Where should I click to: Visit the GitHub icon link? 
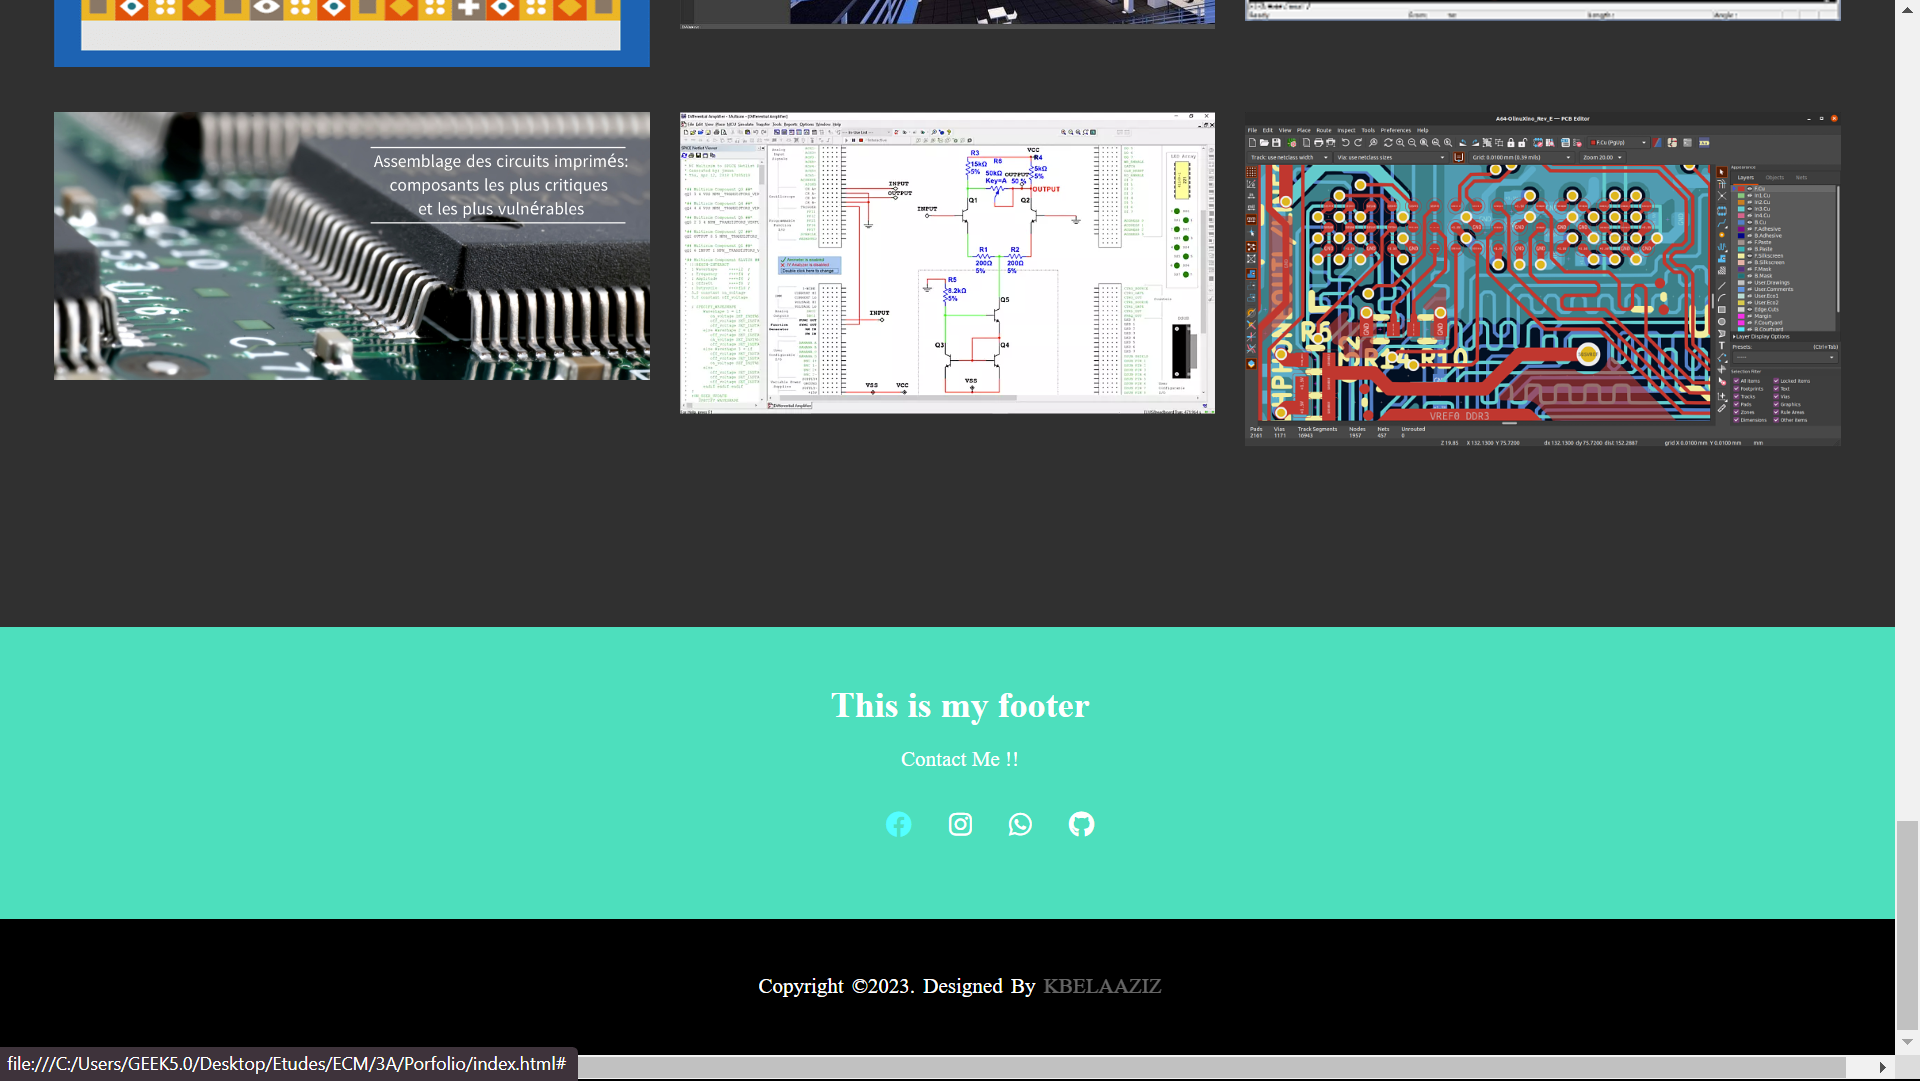pyautogui.click(x=1081, y=824)
